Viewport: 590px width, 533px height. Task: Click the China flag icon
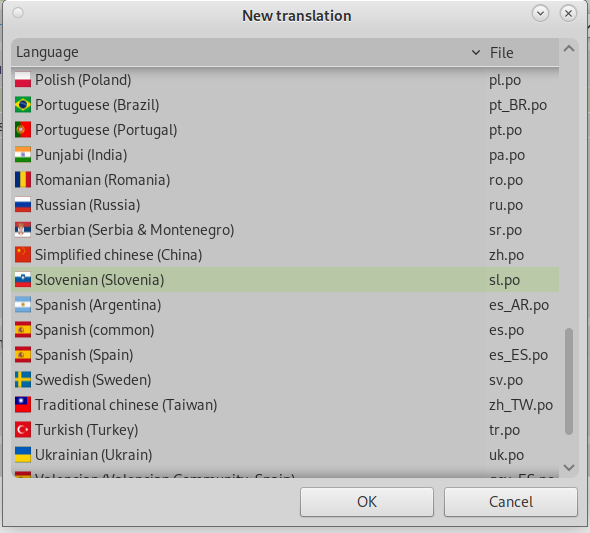pyautogui.click(x=23, y=255)
